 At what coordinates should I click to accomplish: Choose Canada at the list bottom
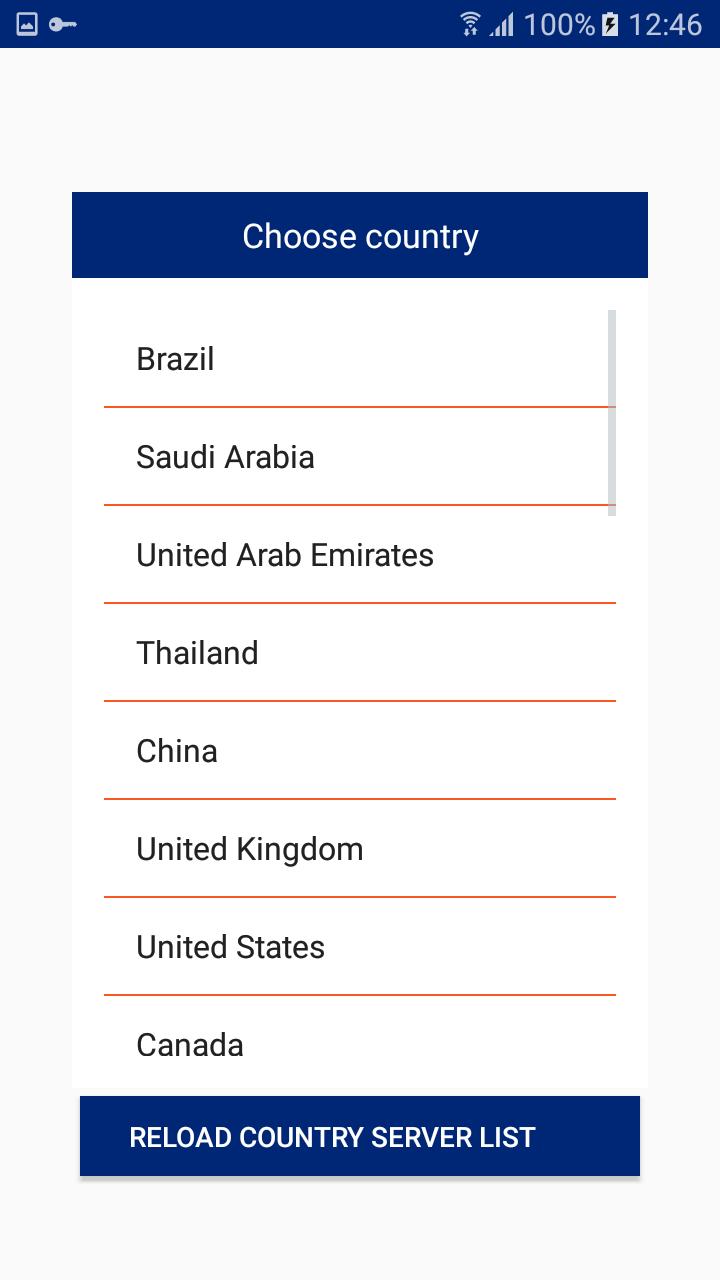[360, 1042]
